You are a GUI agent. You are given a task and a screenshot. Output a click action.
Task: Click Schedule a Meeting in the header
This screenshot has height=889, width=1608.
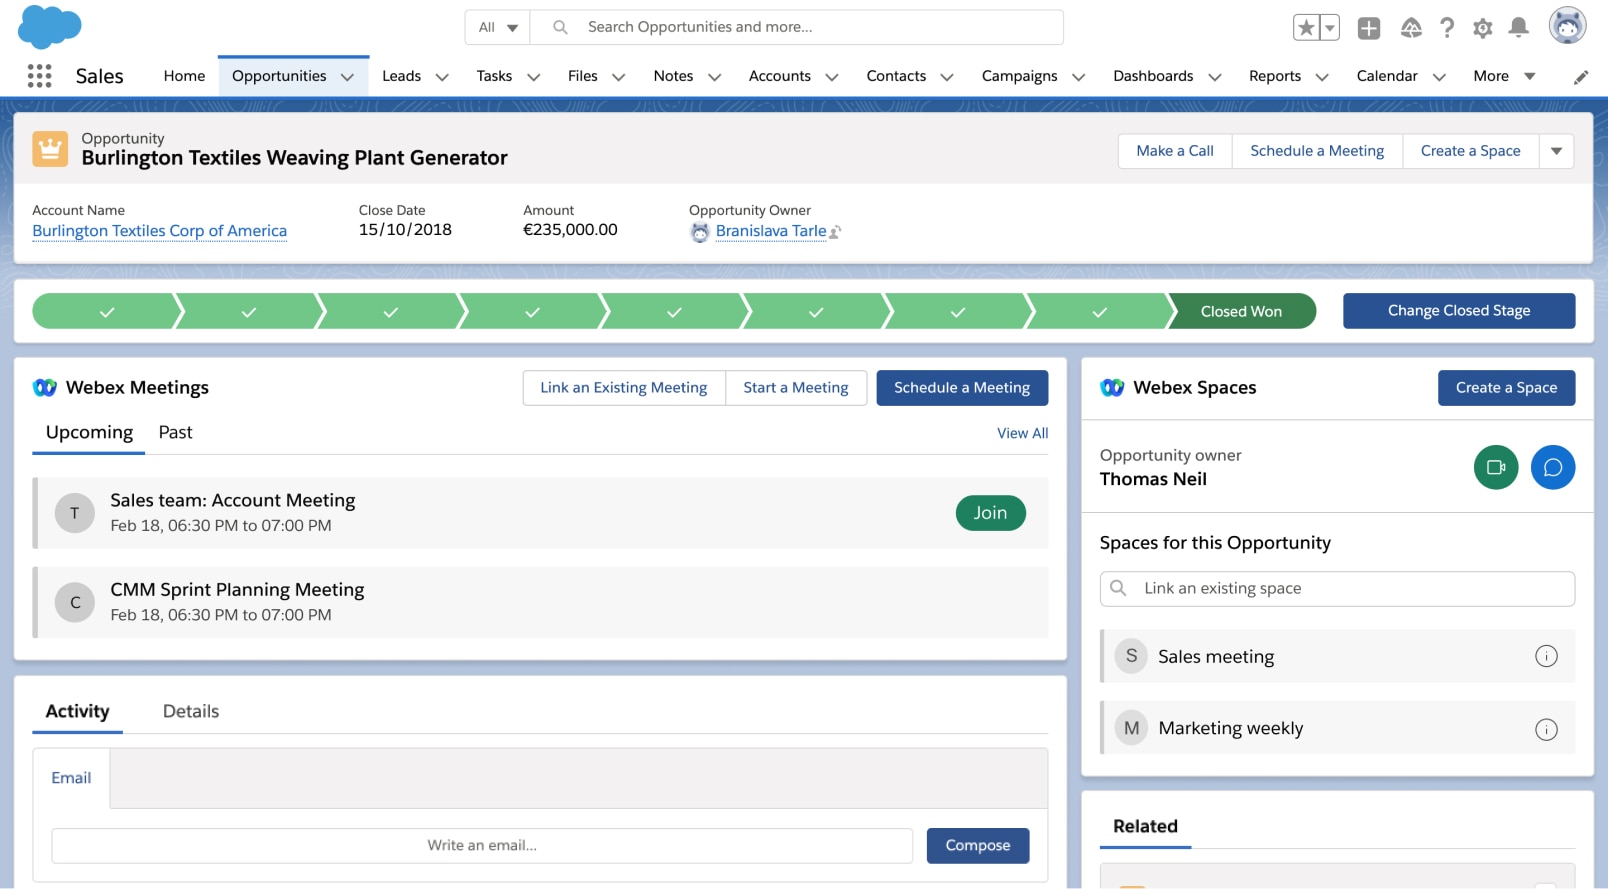pyautogui.click(x=1317, y=151)
